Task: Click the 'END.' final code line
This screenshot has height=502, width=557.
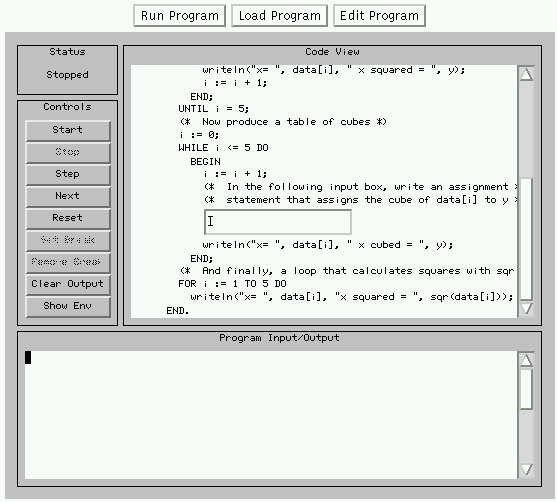Action: tap(178, 311)
